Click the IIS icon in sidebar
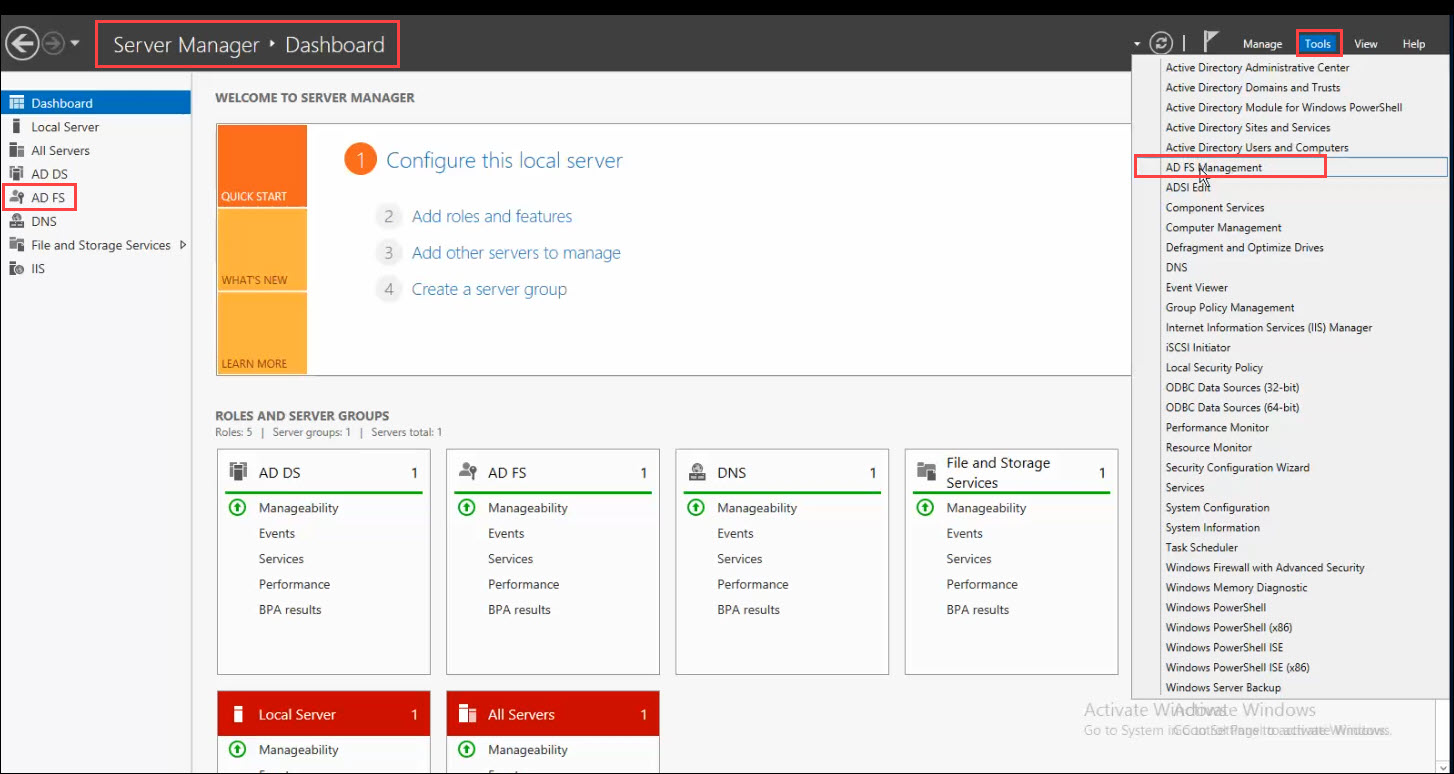This screenshot has height=774, width=1454. point(16,268)
